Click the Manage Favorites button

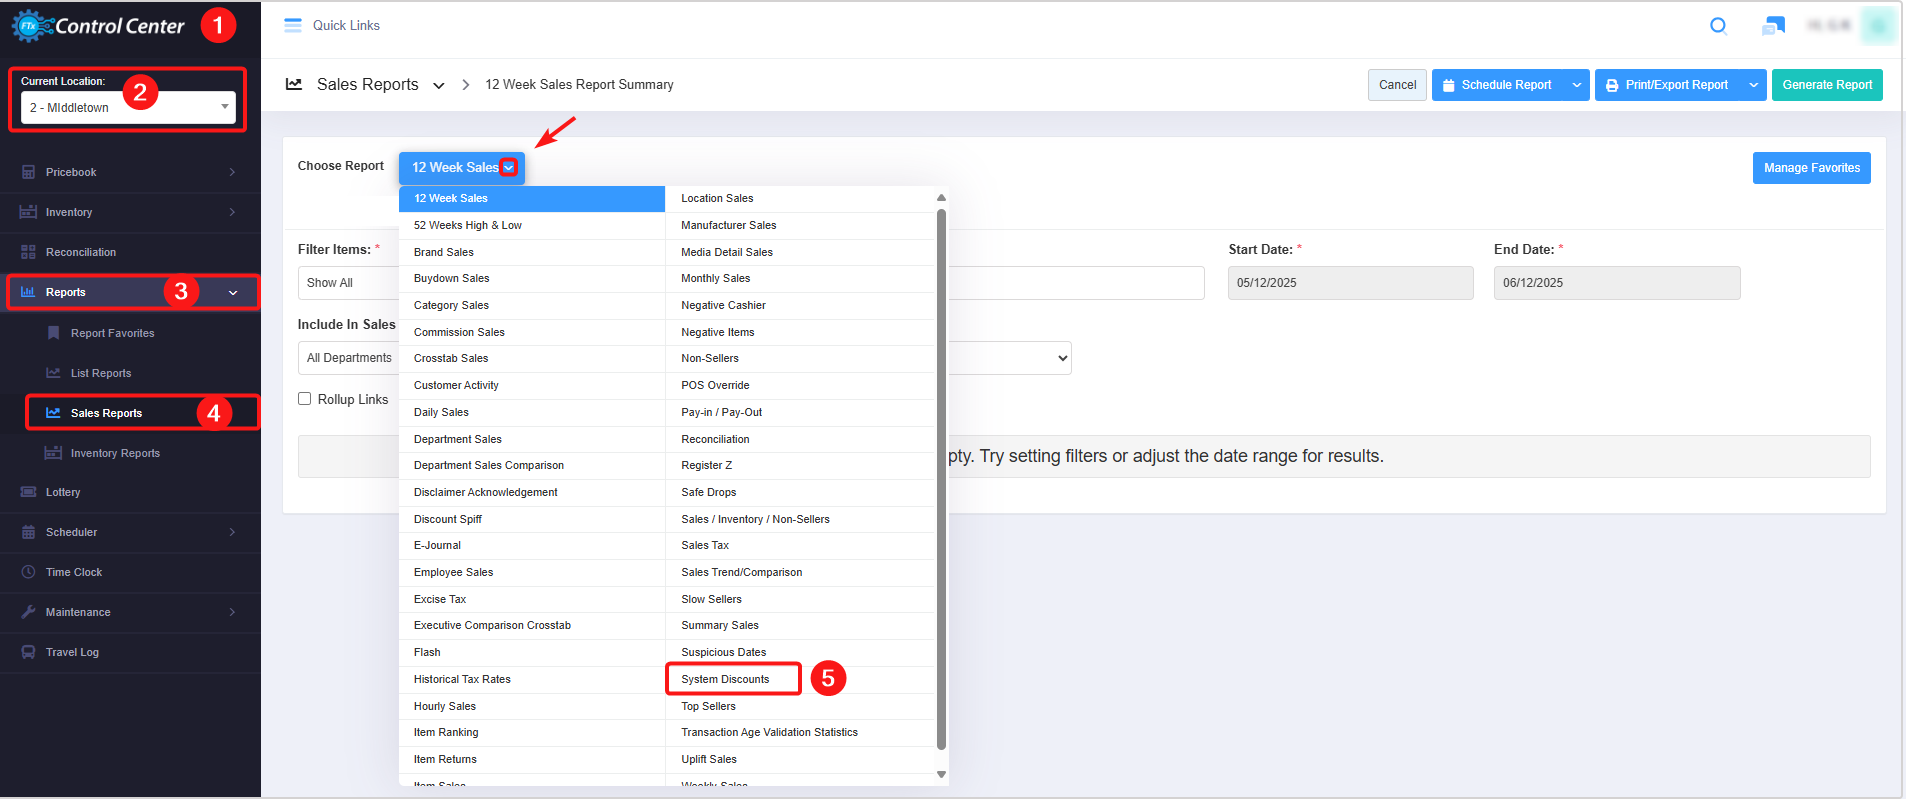click(1811, 168)
